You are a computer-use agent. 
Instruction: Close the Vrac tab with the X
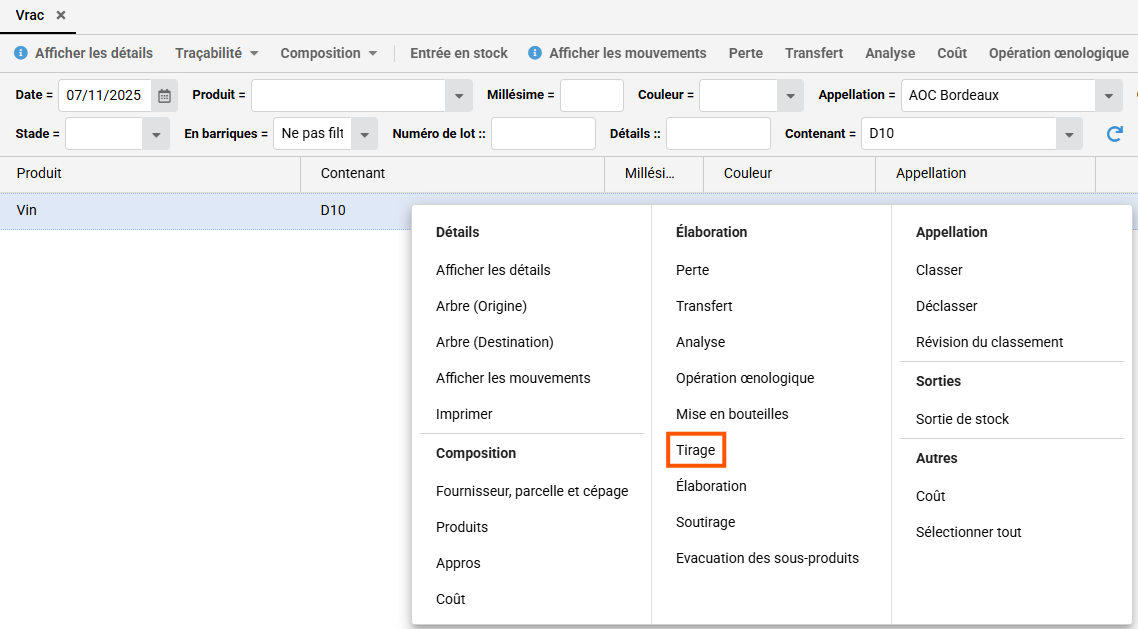point(61,15)
